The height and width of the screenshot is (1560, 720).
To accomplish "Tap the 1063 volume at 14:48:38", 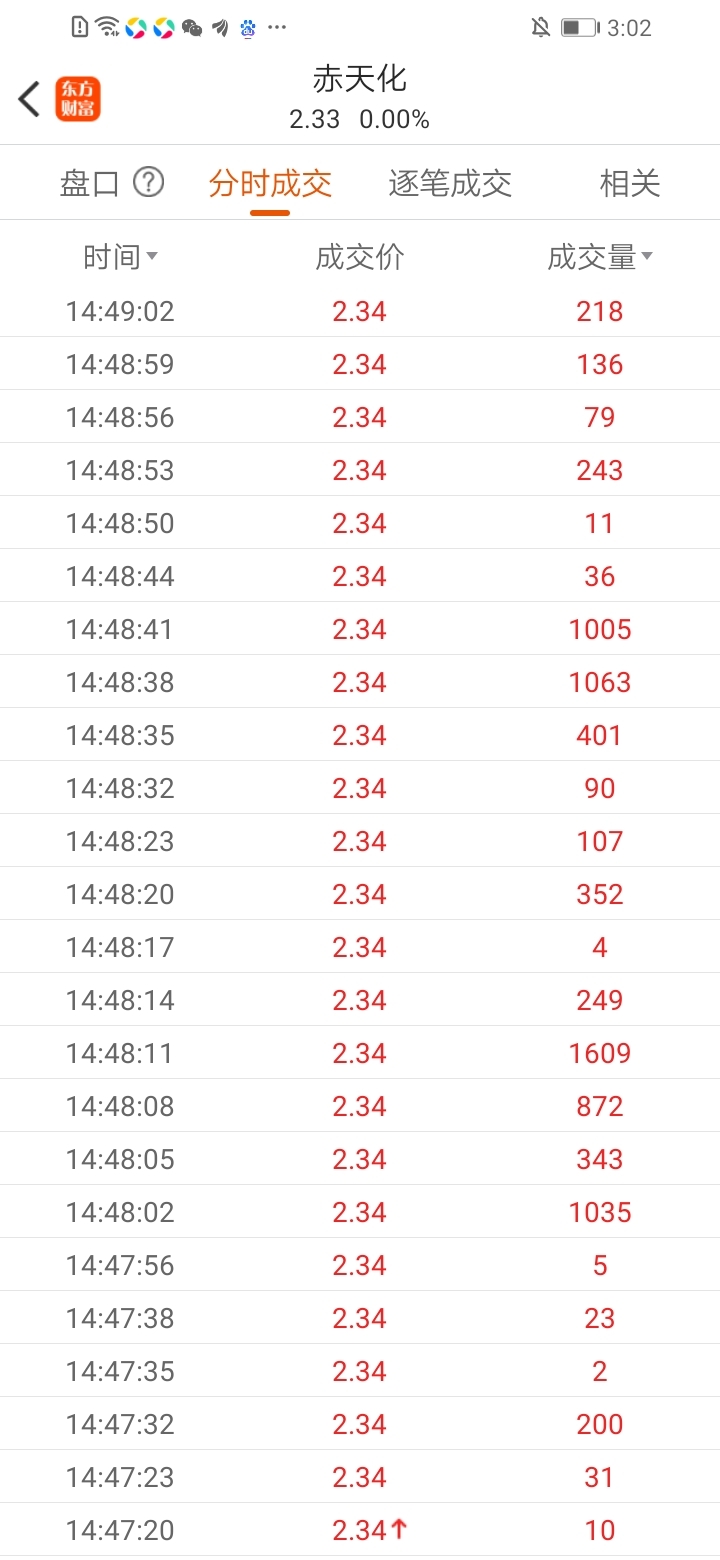I will pos(600,682).
